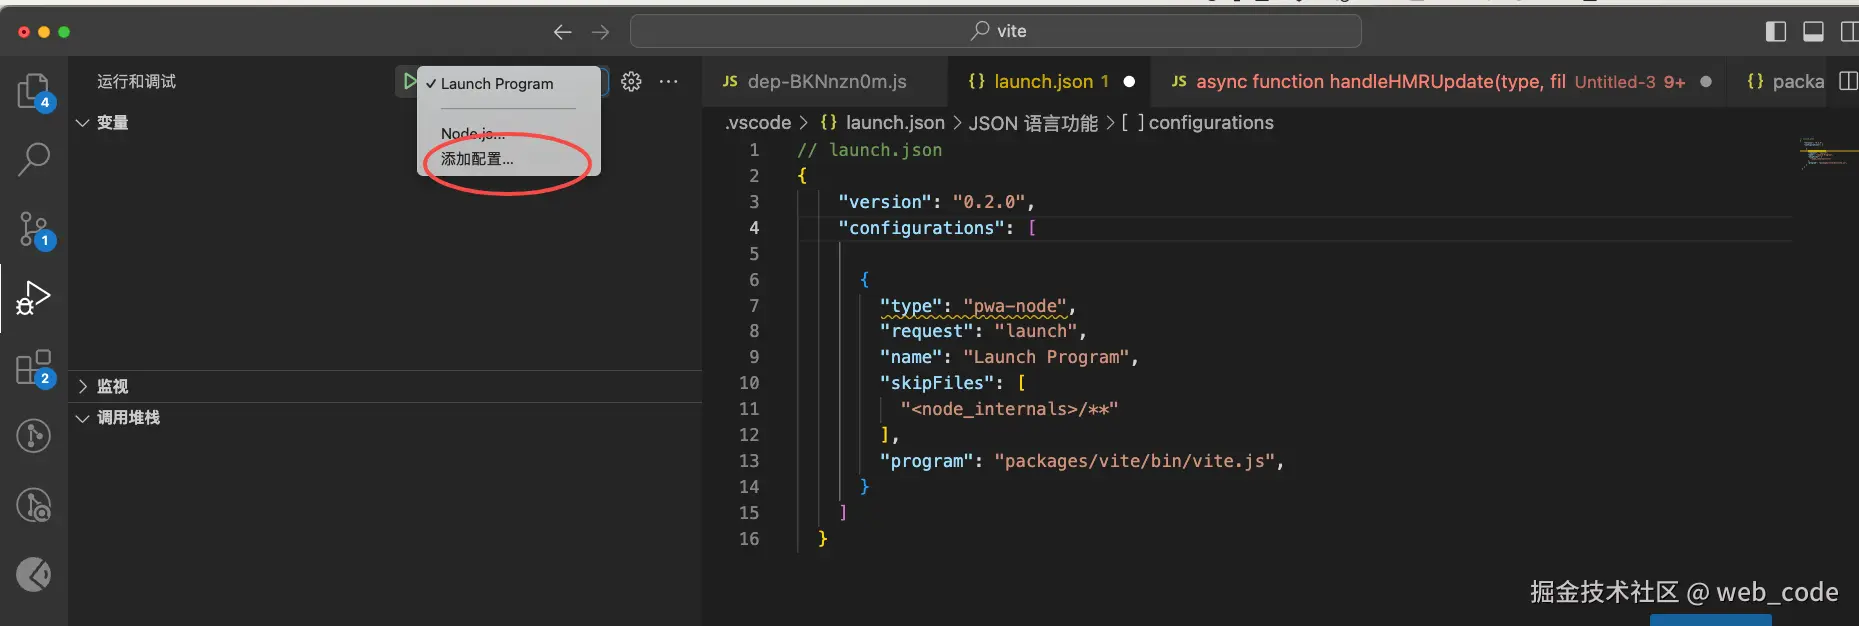1859x626 pixels.
Task: Go back with the left arrow
Action: point(562,32)
